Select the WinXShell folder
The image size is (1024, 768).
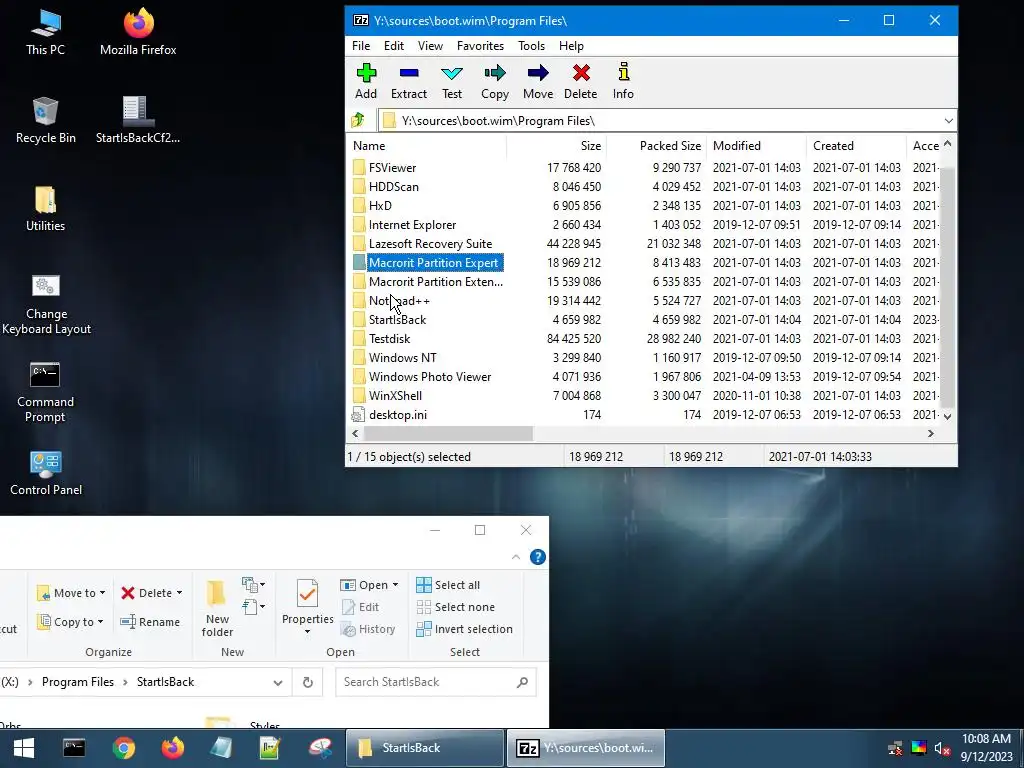pos(395,396)
